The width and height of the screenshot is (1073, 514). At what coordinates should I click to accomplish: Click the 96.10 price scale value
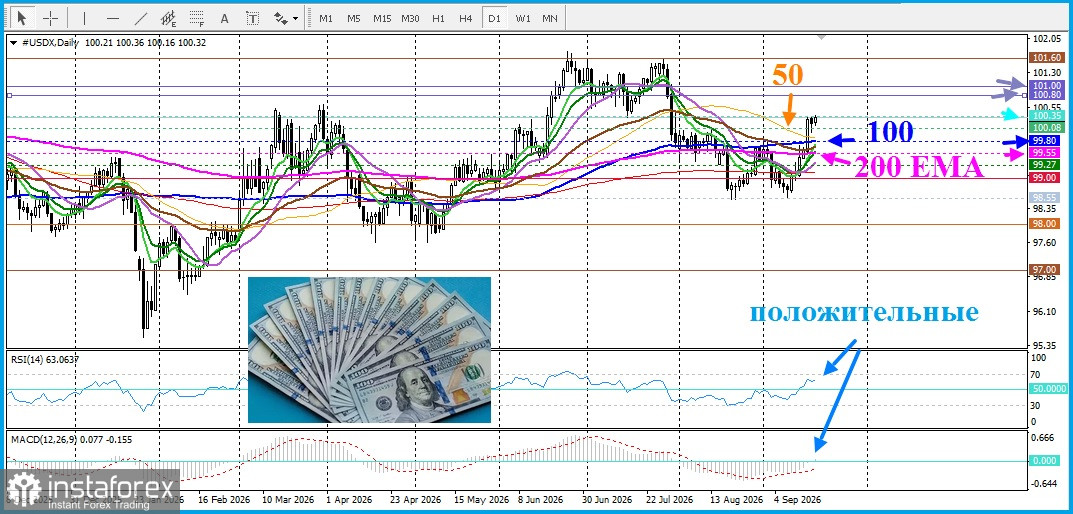[1046, 311]
